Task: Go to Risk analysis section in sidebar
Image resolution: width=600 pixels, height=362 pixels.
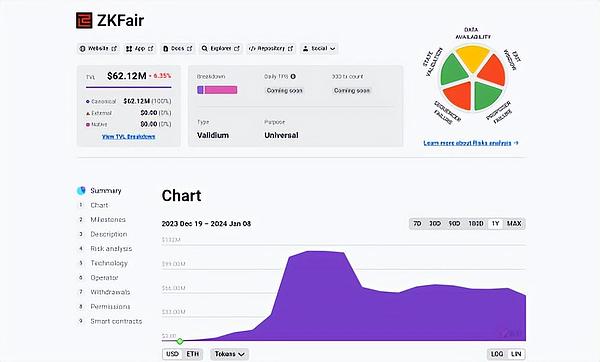Action: pyautogui.click(x=111, y=249)
